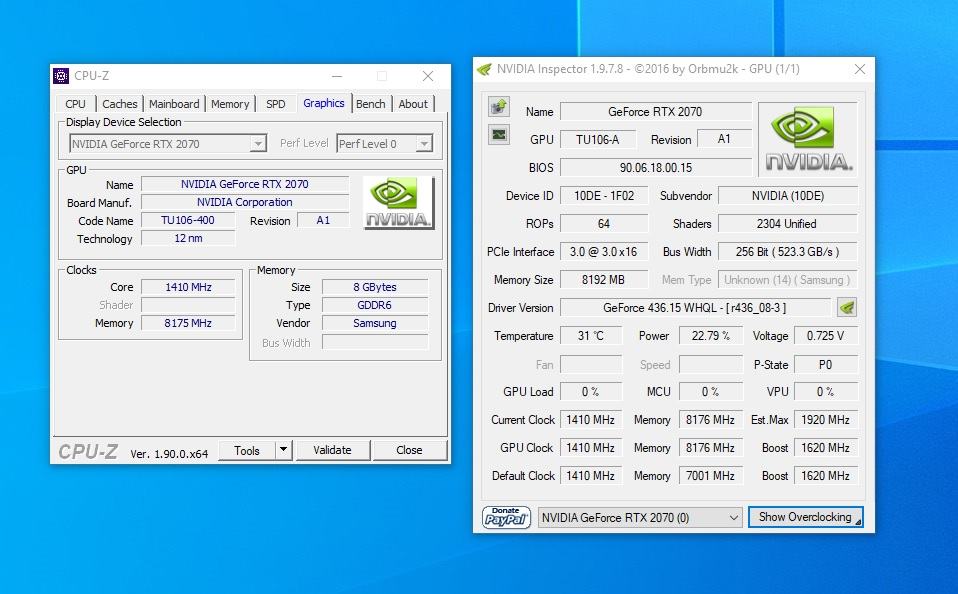Click the PCIe Interface value 3.0 @ 3.0 x16

[x=604, y=252]
